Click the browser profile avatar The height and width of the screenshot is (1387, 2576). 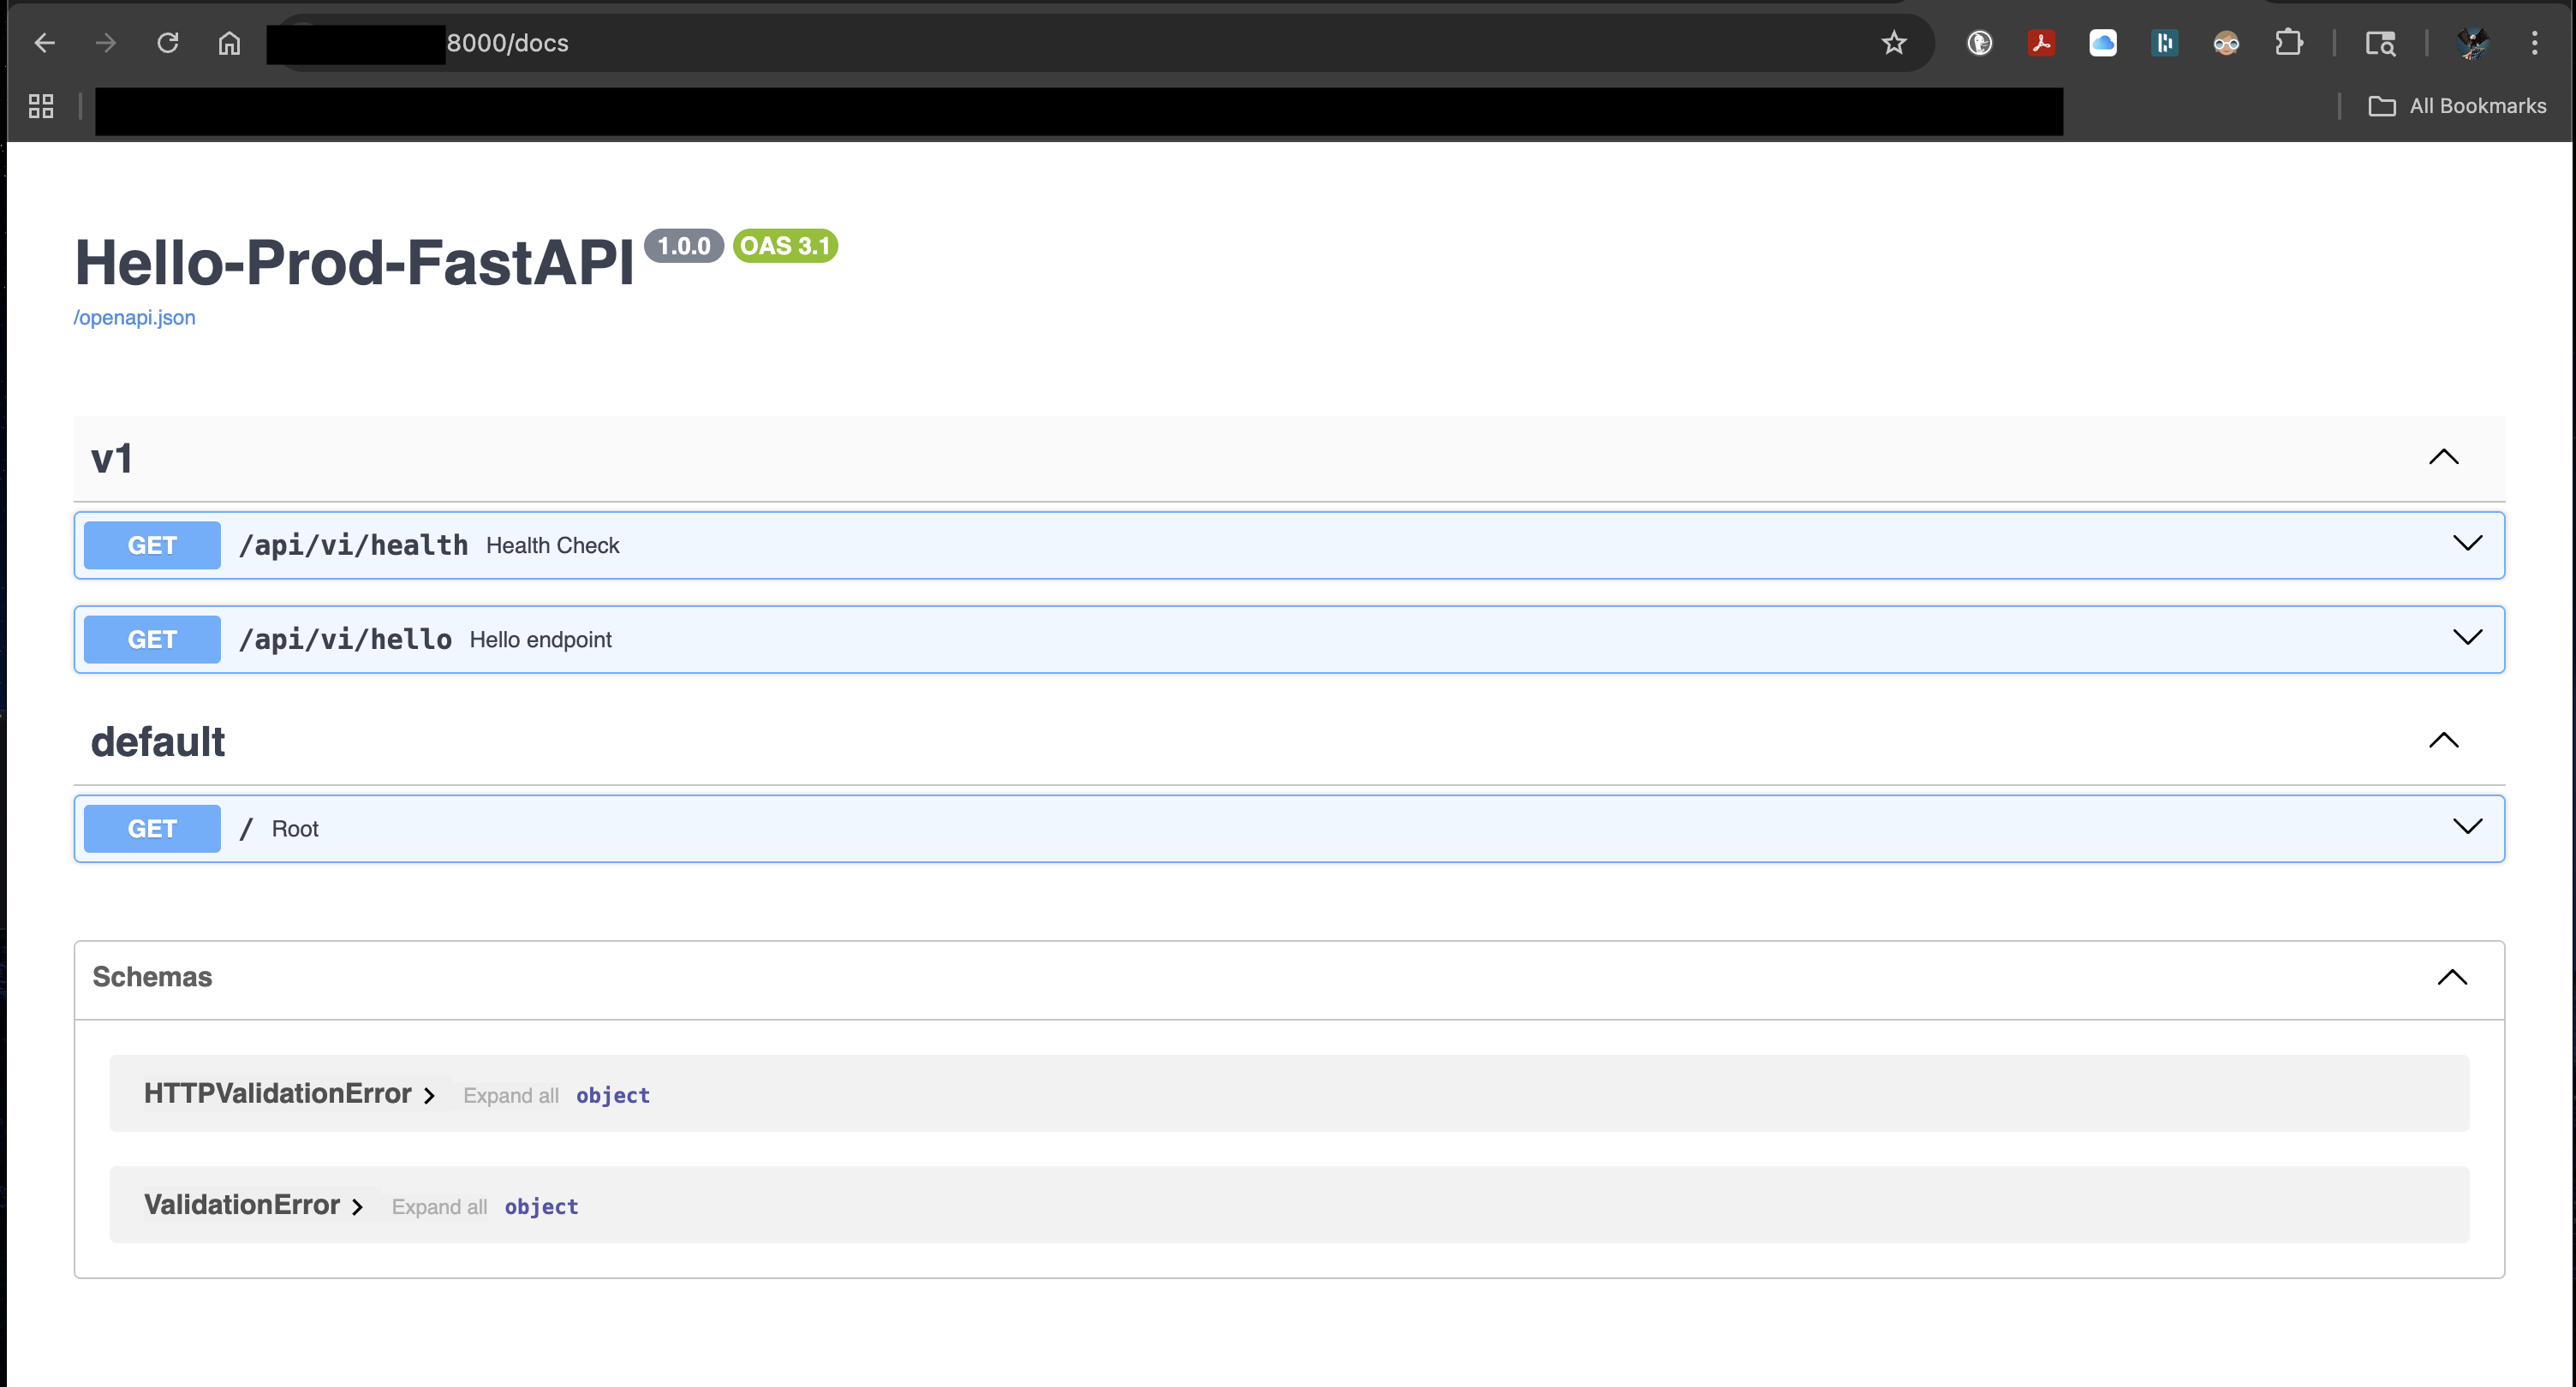[x=2474, y=43]
